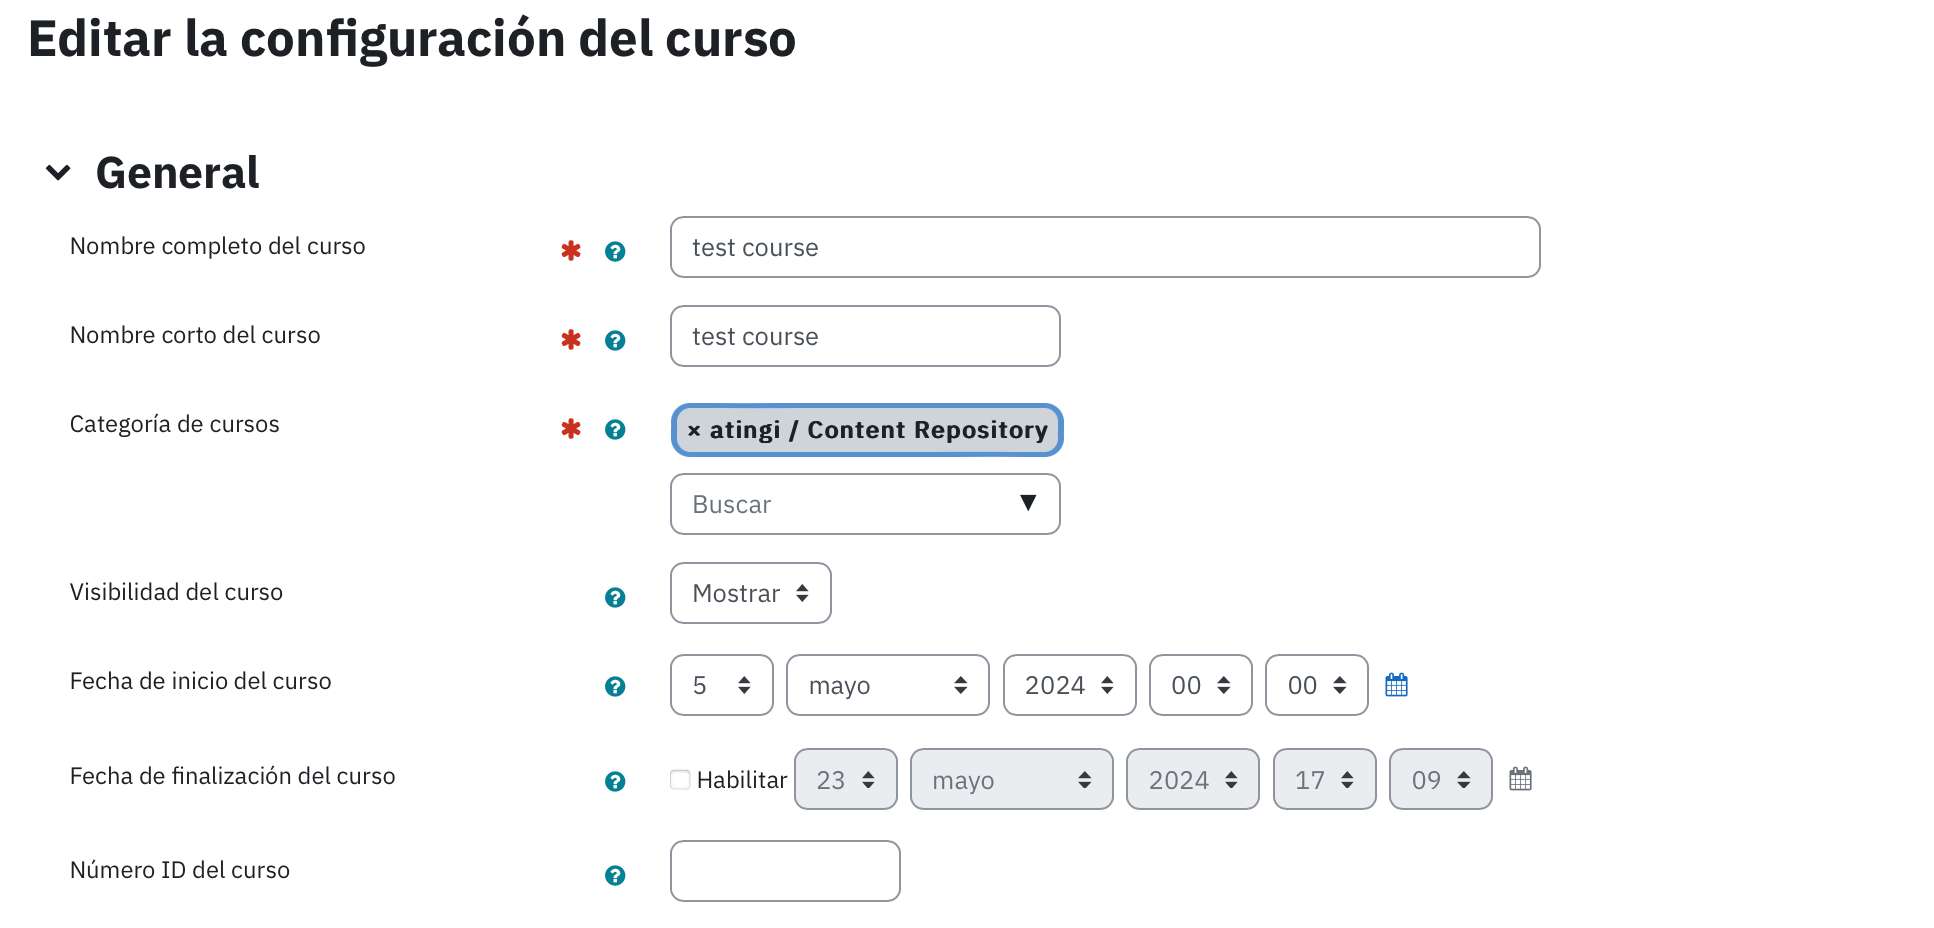
Task: Open help for Fecha de finalización del curso
Action: (615, 781)
